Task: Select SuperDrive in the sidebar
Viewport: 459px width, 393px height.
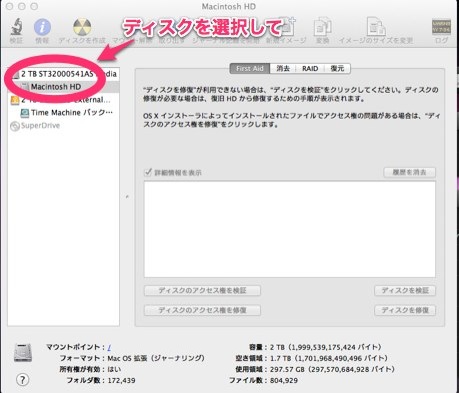Action: (x=64, y=126)
